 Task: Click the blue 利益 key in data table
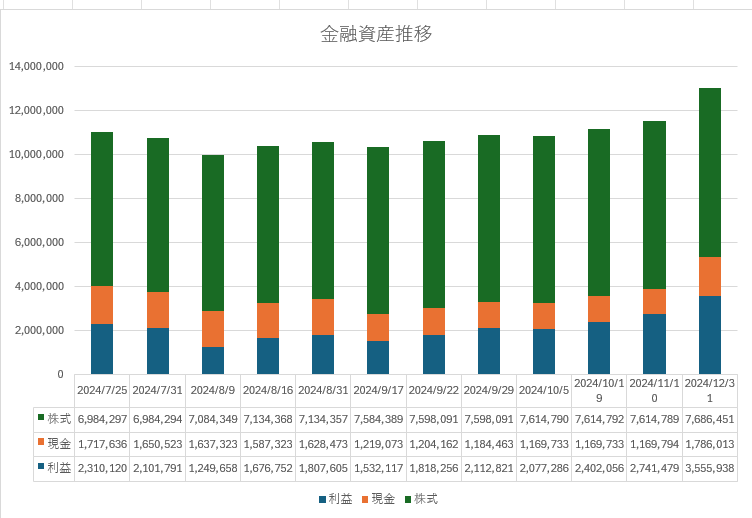click(x=40, y=468)
